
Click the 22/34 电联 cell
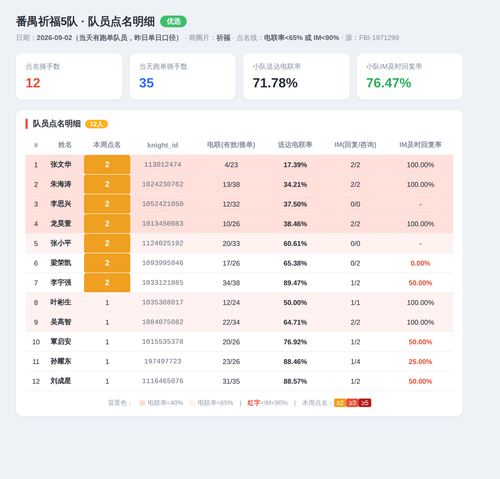(231, 322)
